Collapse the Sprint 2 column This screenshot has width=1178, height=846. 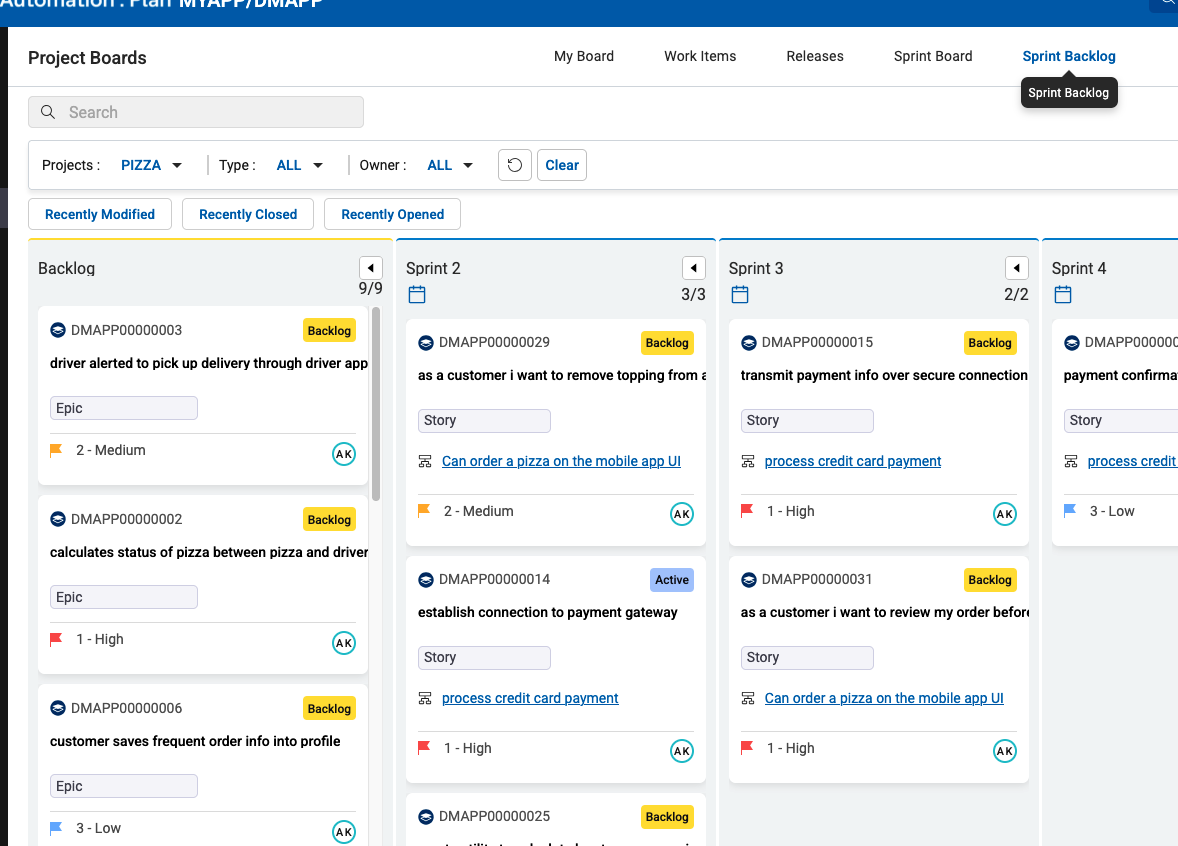(x=694, y=268)
